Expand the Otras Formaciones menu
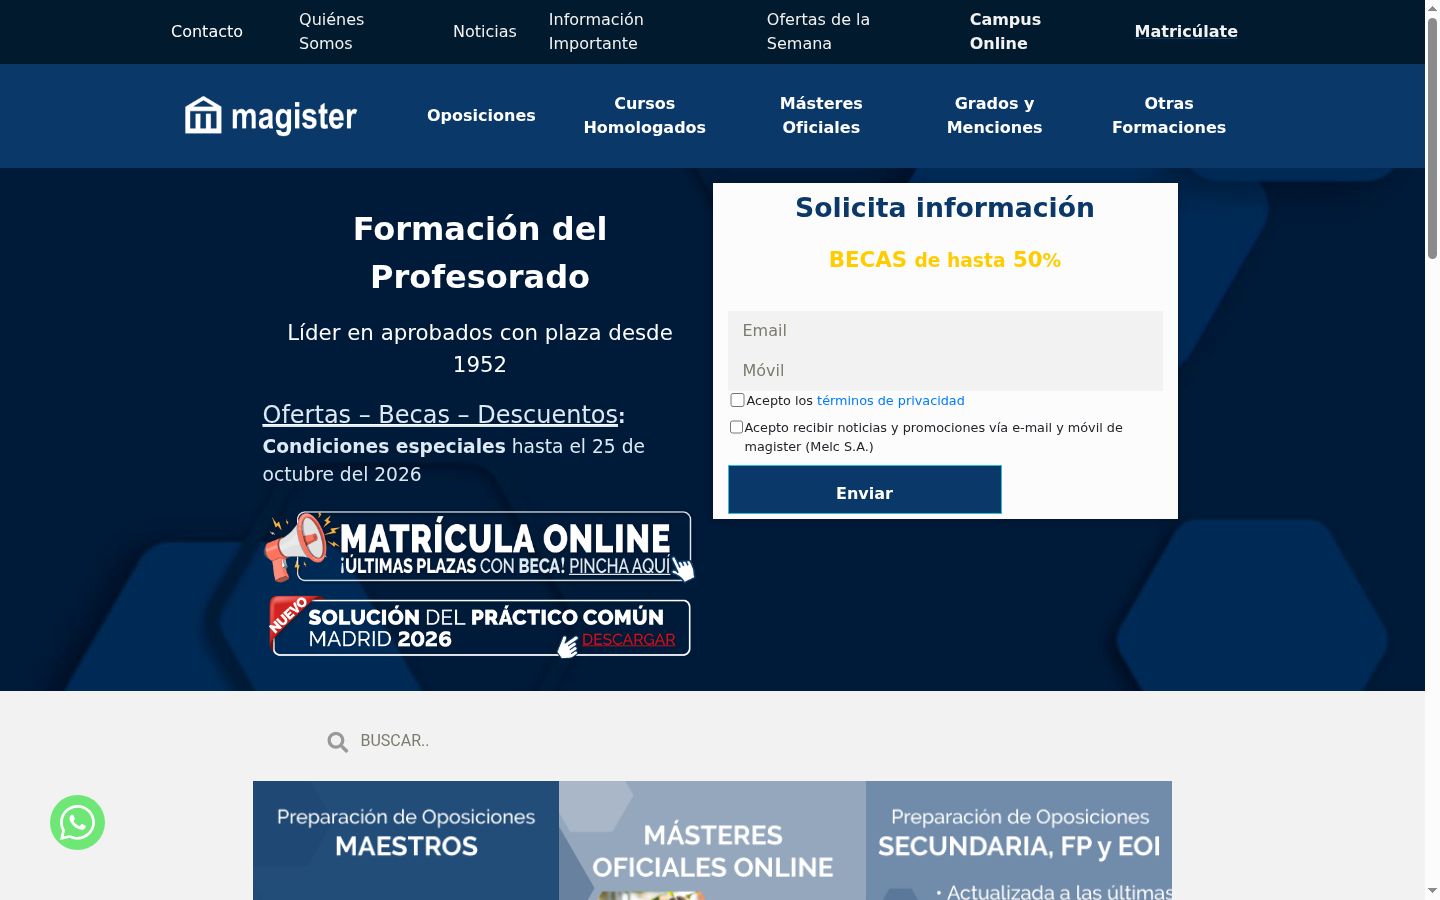 (1169, 116)
